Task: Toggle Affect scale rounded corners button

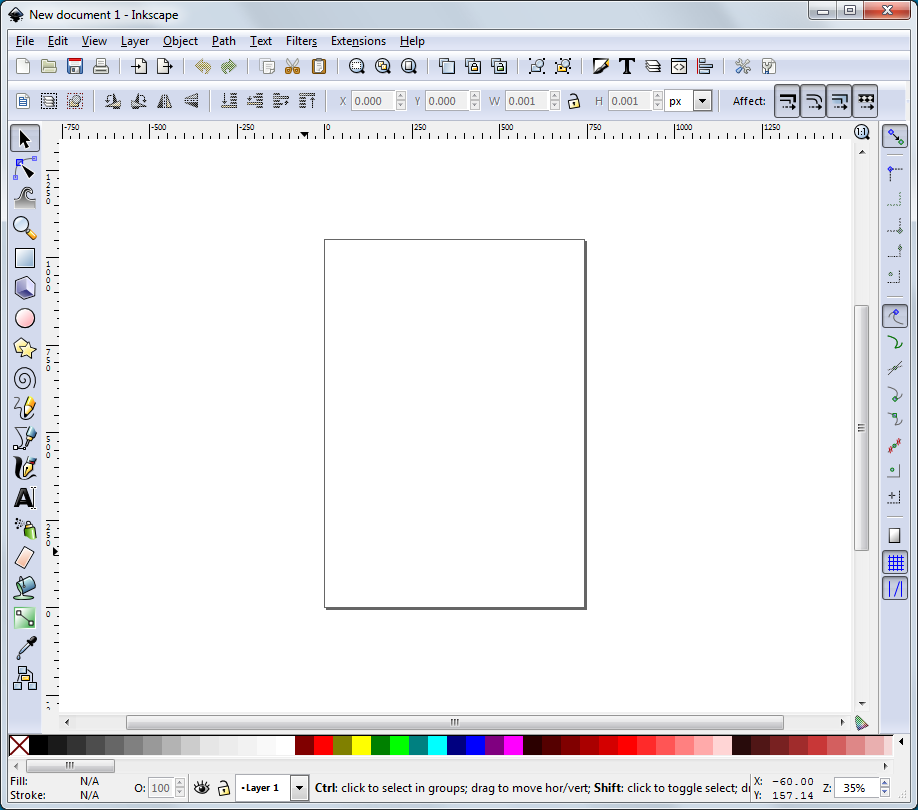Action: pos(813,101)
